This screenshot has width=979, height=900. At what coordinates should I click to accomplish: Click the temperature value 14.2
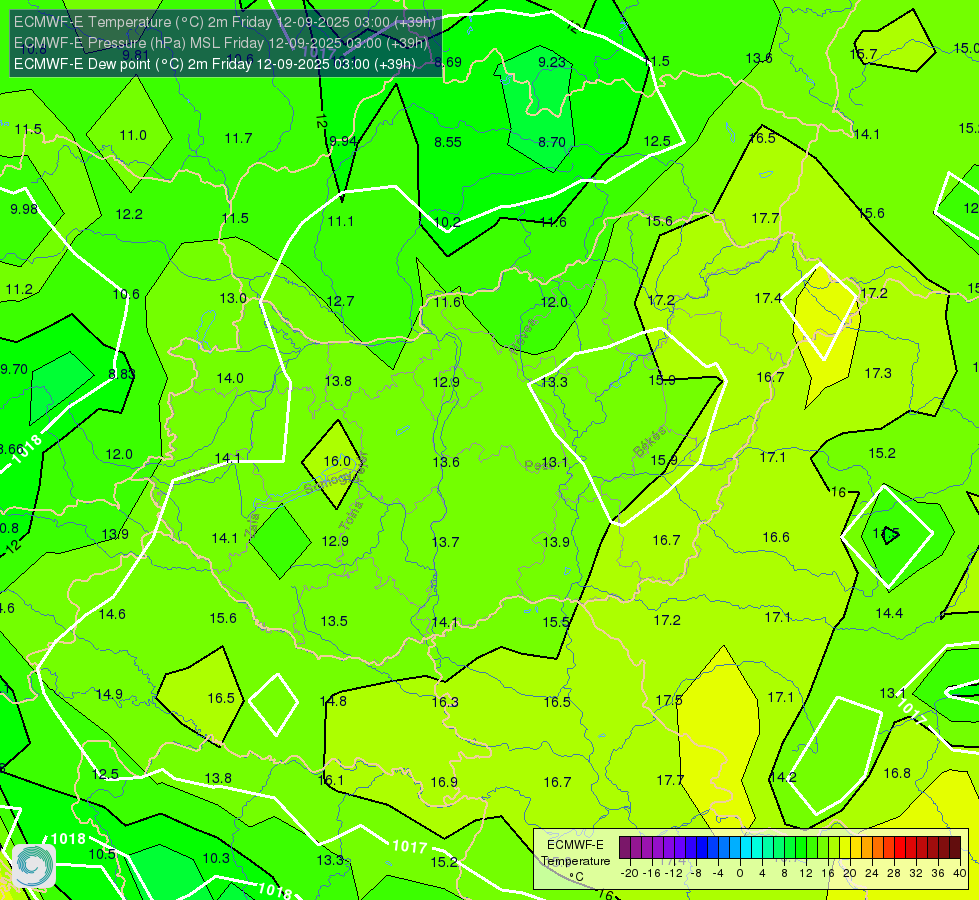click(782, 777)
